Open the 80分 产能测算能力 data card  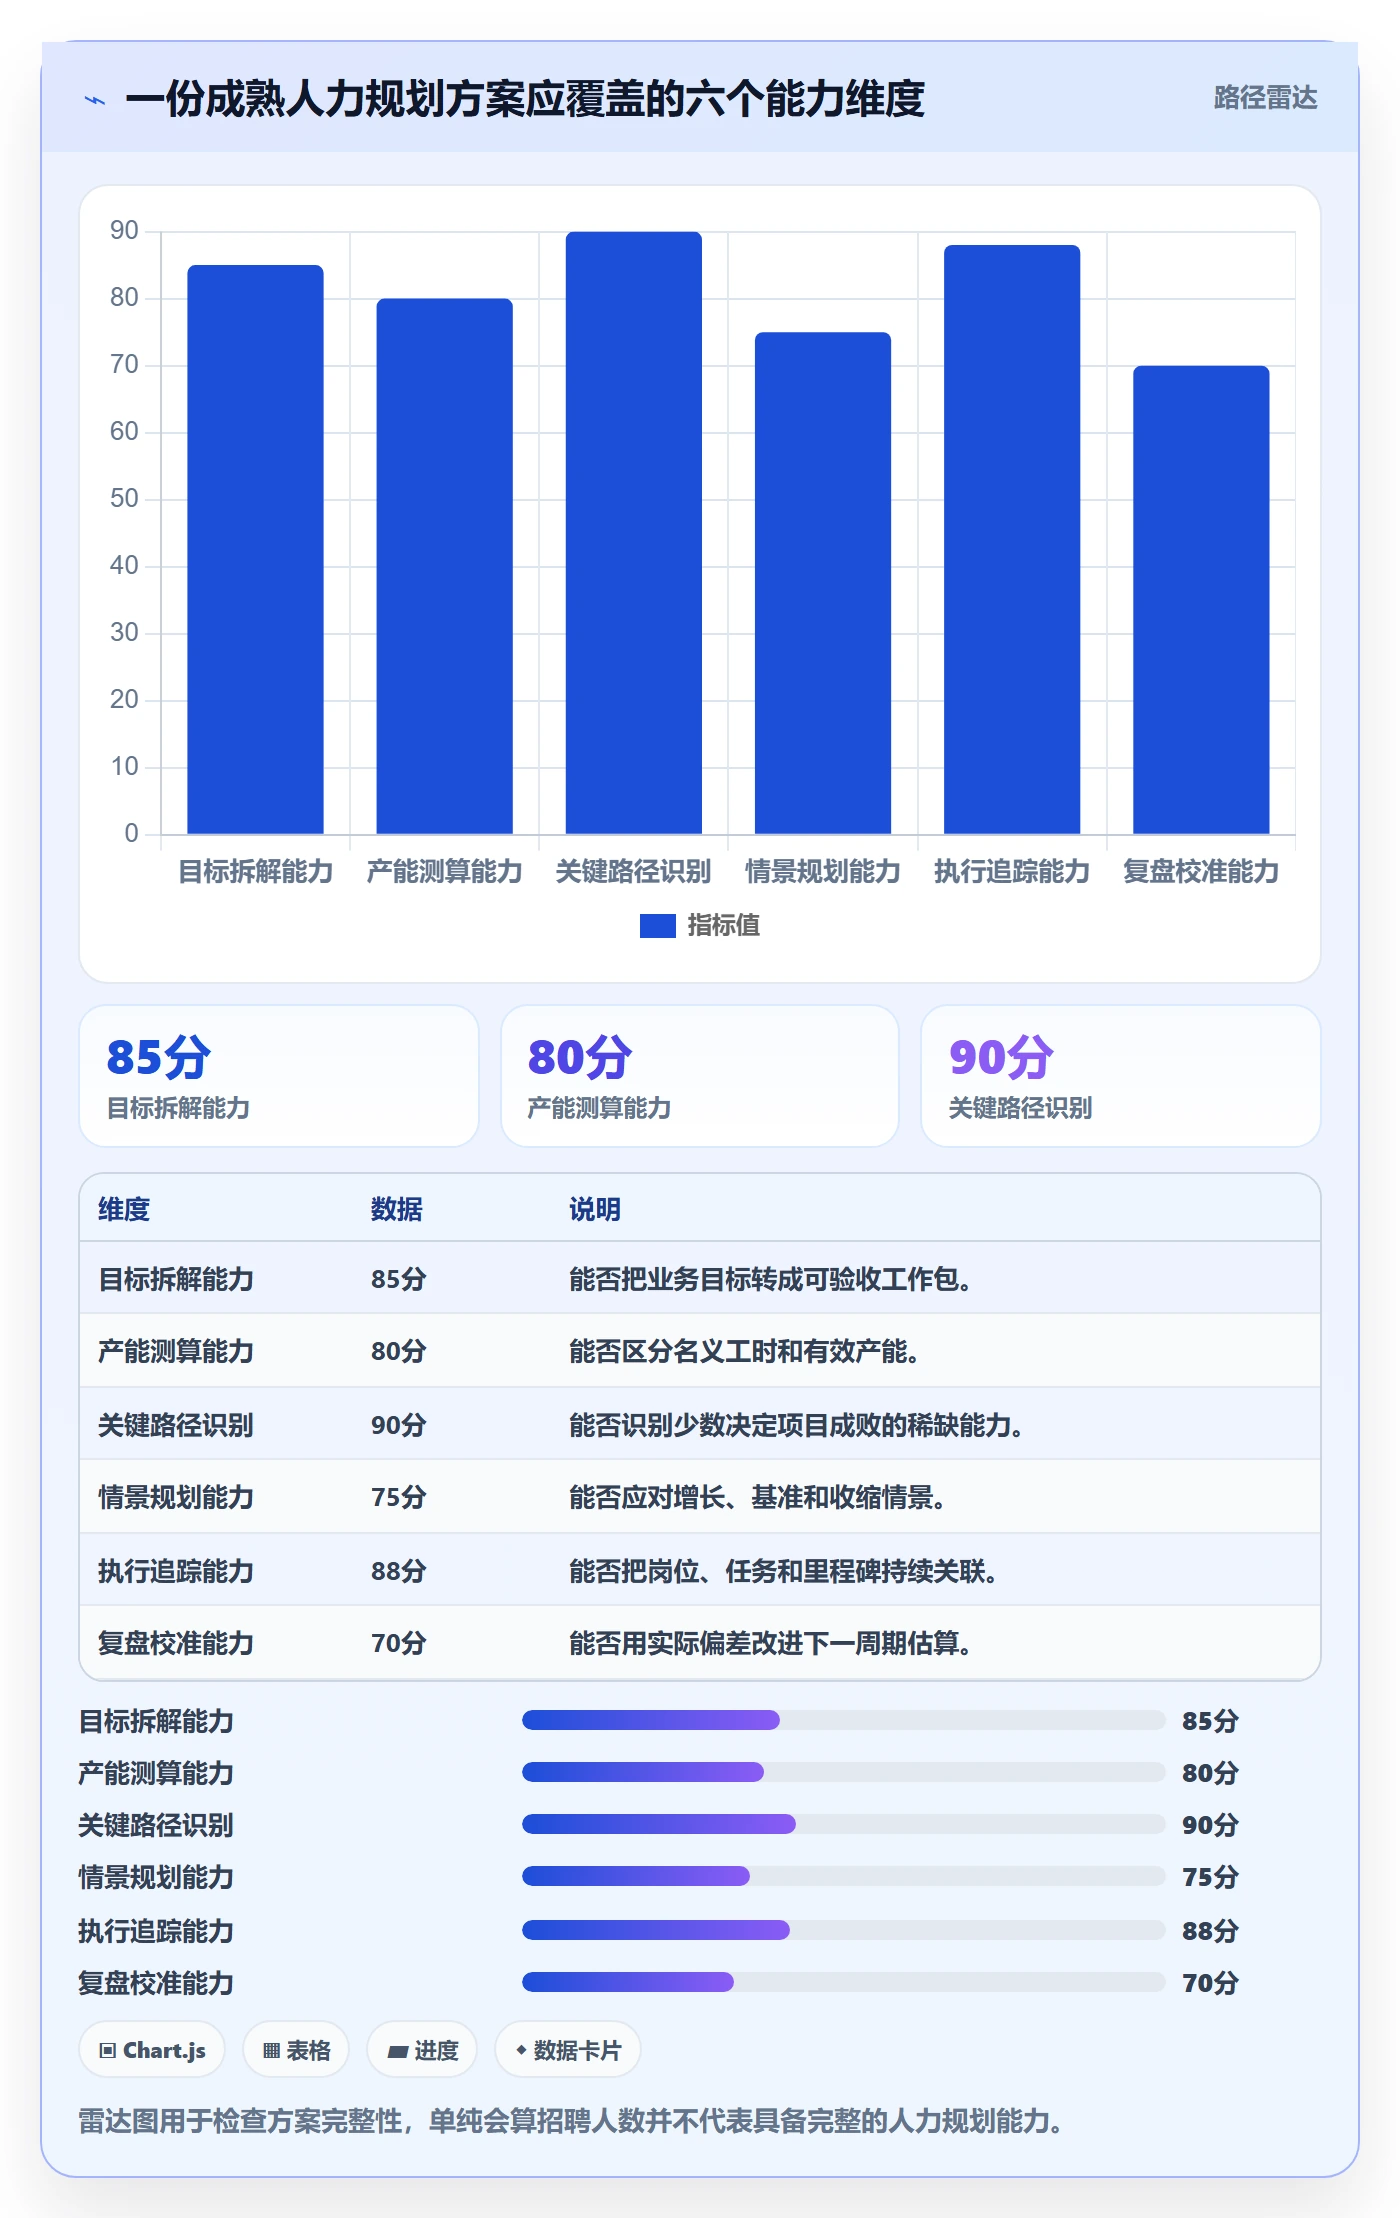pyautogui.click(x=700, y=1076)
